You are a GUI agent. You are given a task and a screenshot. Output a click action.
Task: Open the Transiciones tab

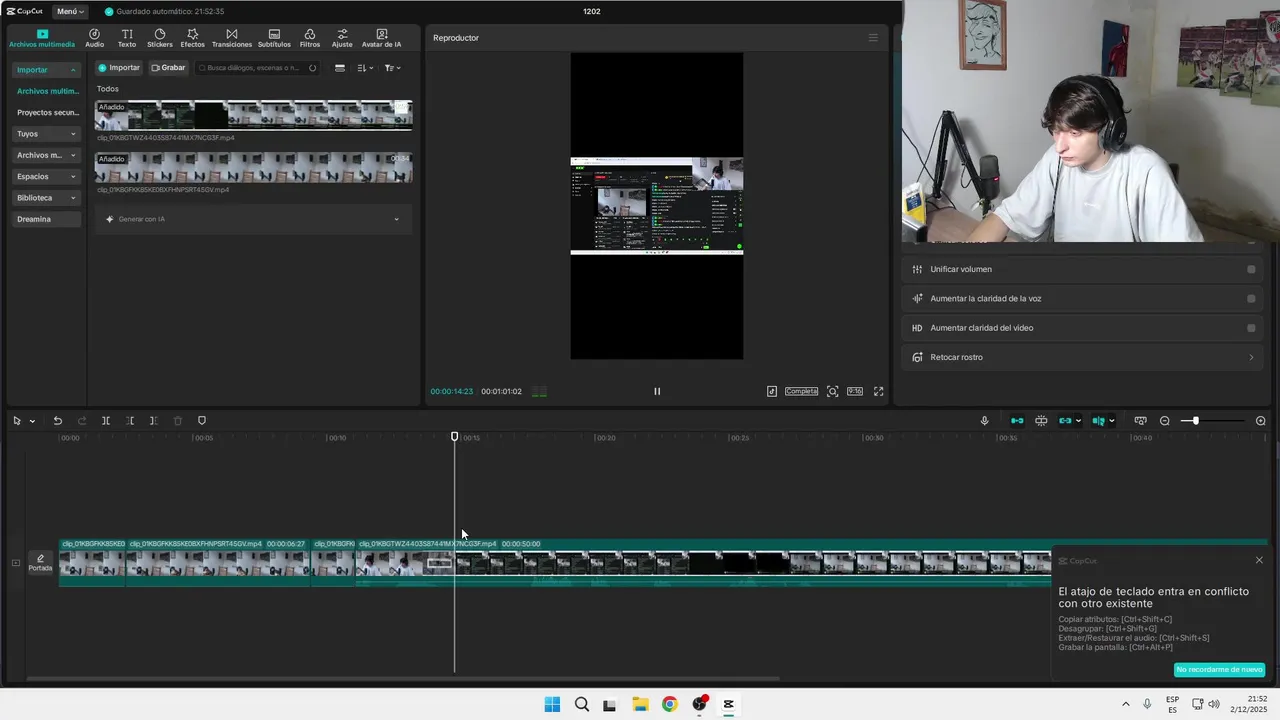click(x=232, y=38)
